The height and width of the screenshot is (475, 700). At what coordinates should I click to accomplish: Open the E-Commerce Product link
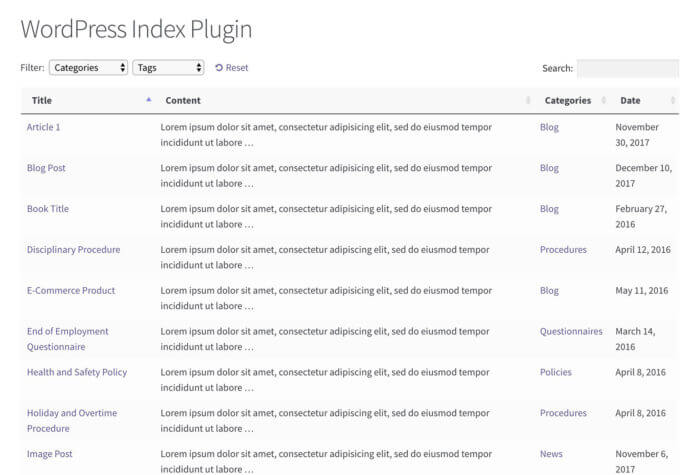click(x=70, y=290)
